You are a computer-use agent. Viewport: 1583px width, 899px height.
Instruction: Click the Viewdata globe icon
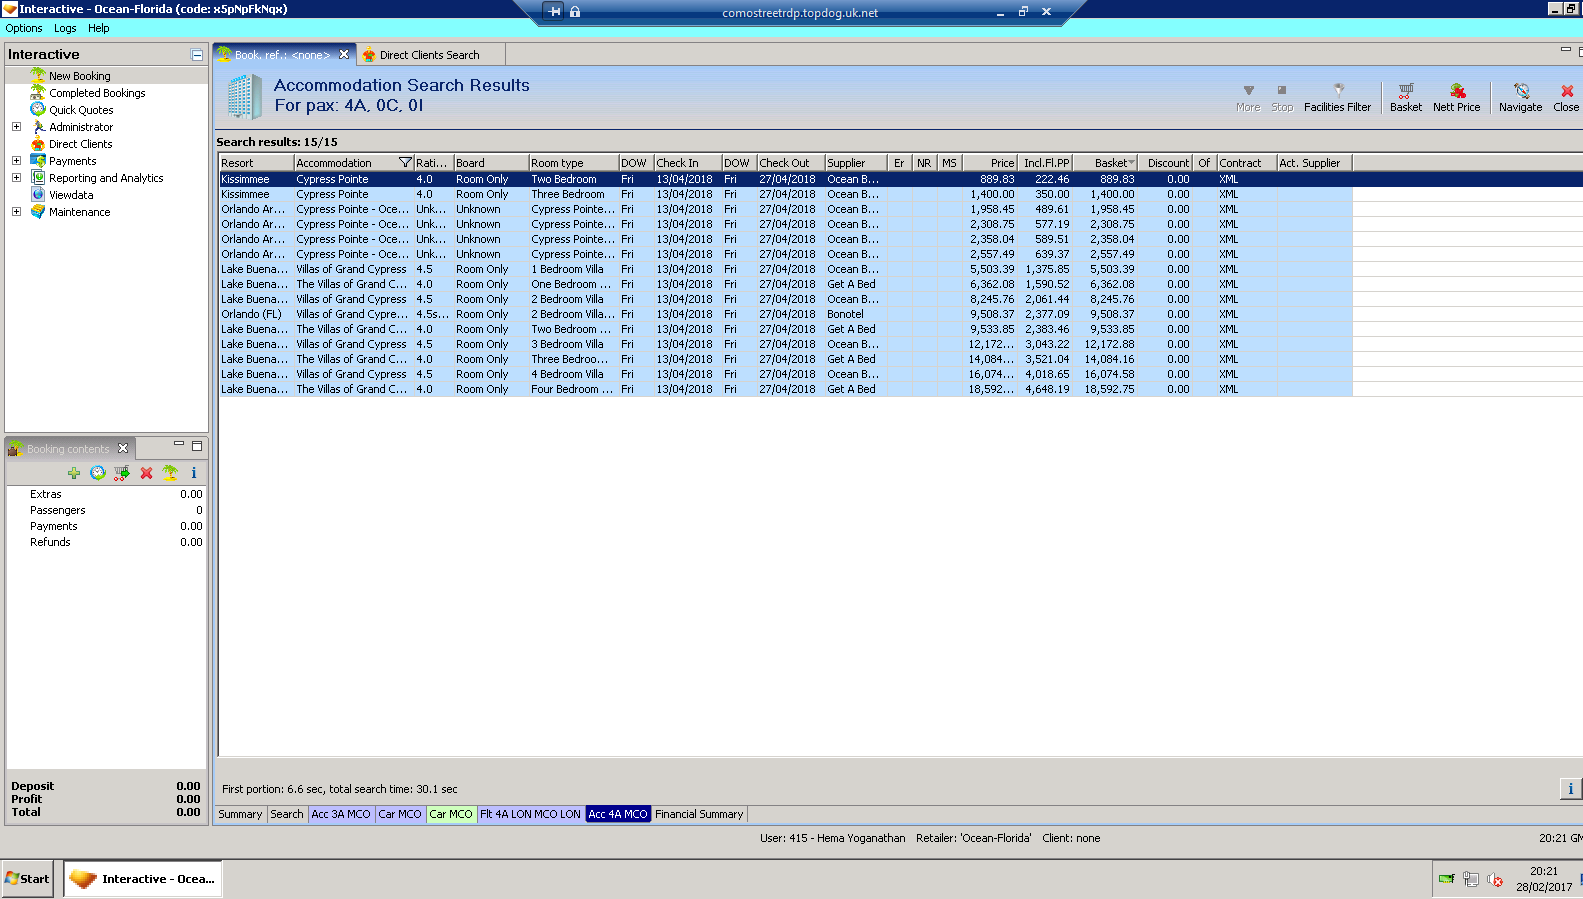click(x=38, y=195)
